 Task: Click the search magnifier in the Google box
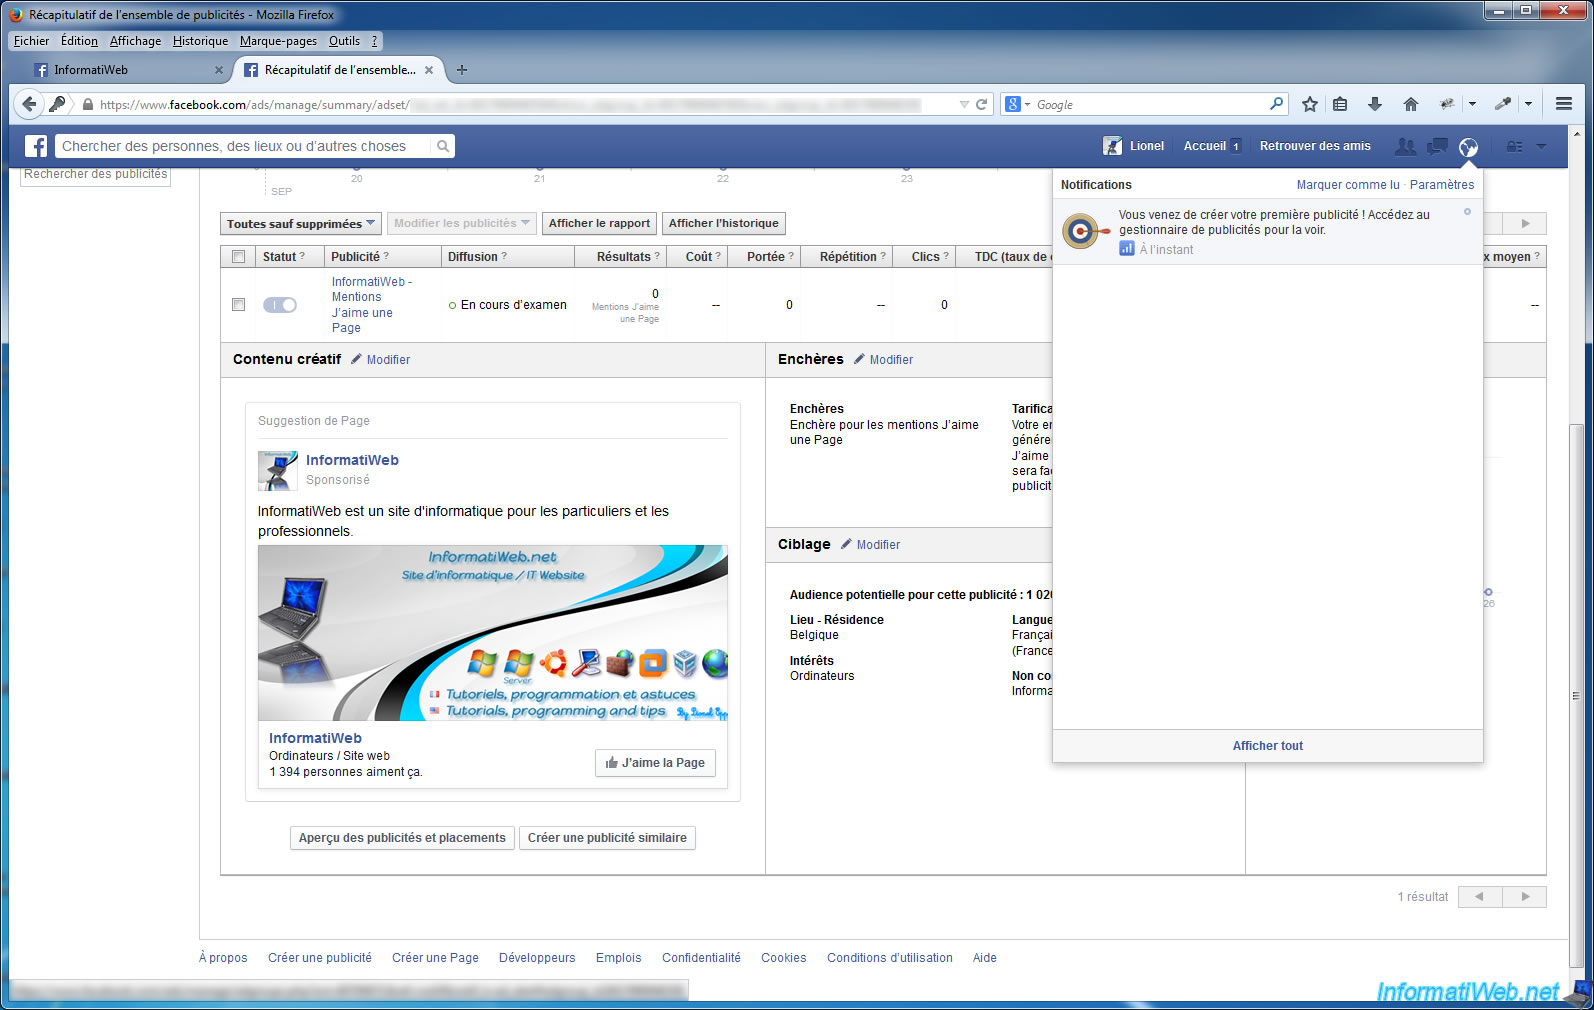(1276, 104)
